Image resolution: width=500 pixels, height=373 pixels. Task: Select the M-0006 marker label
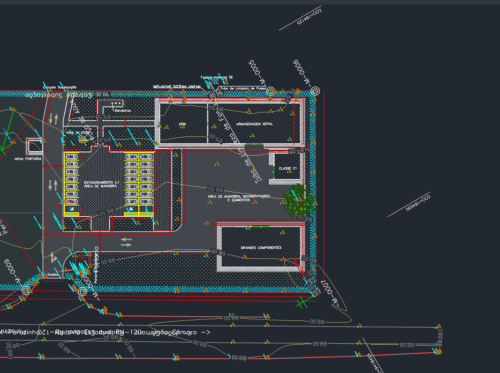click(301, 72)
